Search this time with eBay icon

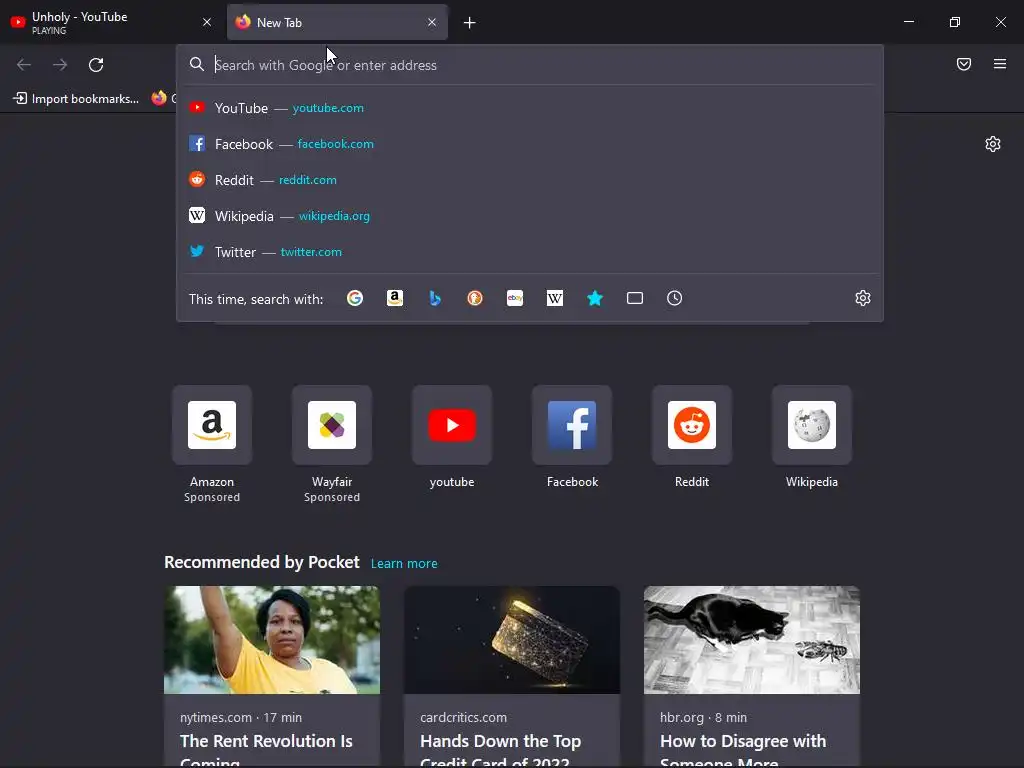(515, 298)
